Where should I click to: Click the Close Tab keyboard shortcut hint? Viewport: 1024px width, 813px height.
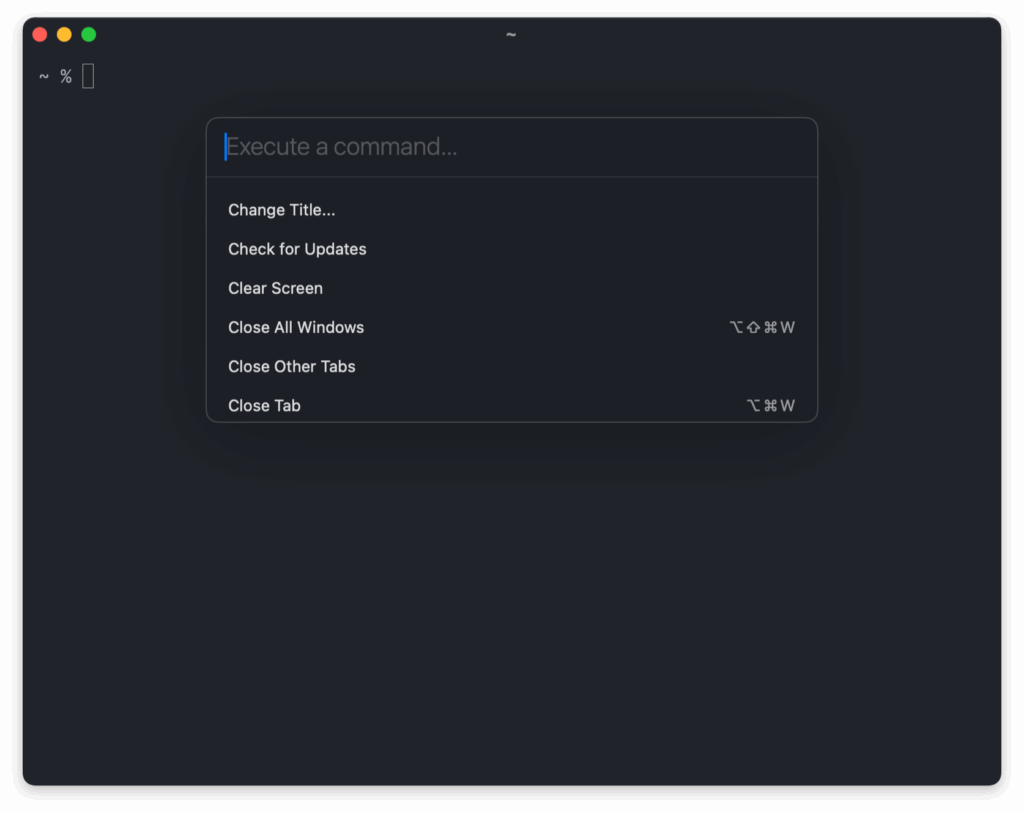770,405
